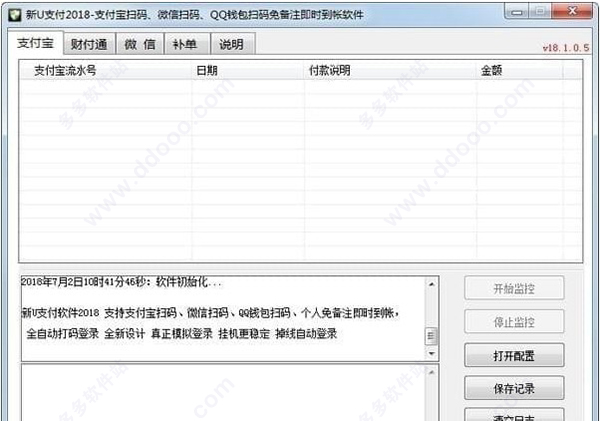
Task: Save records with 保存记录 button
Action: 514,388
